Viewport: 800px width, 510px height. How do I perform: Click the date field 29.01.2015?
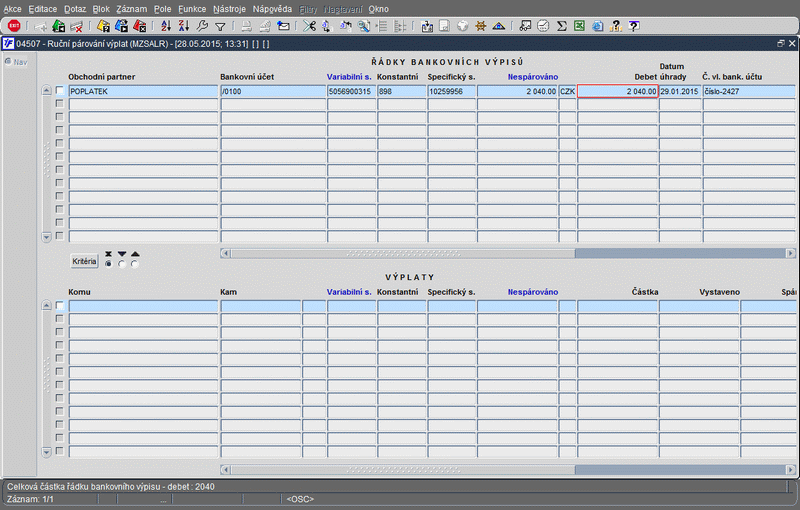(680, 91)
